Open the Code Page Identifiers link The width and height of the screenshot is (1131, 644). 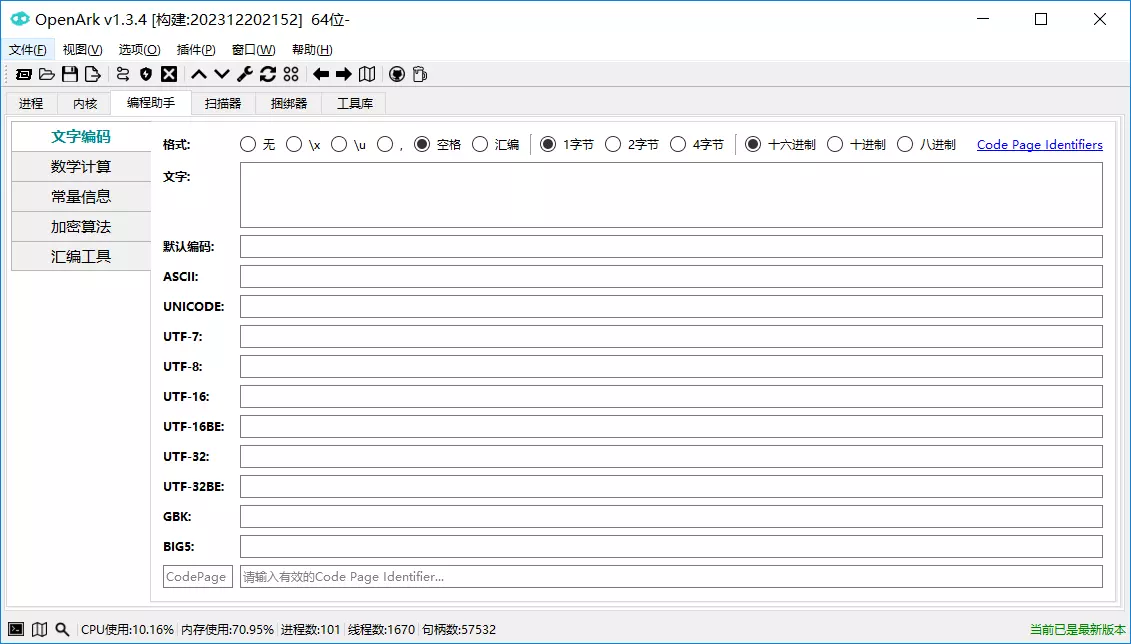[1039, 145]
